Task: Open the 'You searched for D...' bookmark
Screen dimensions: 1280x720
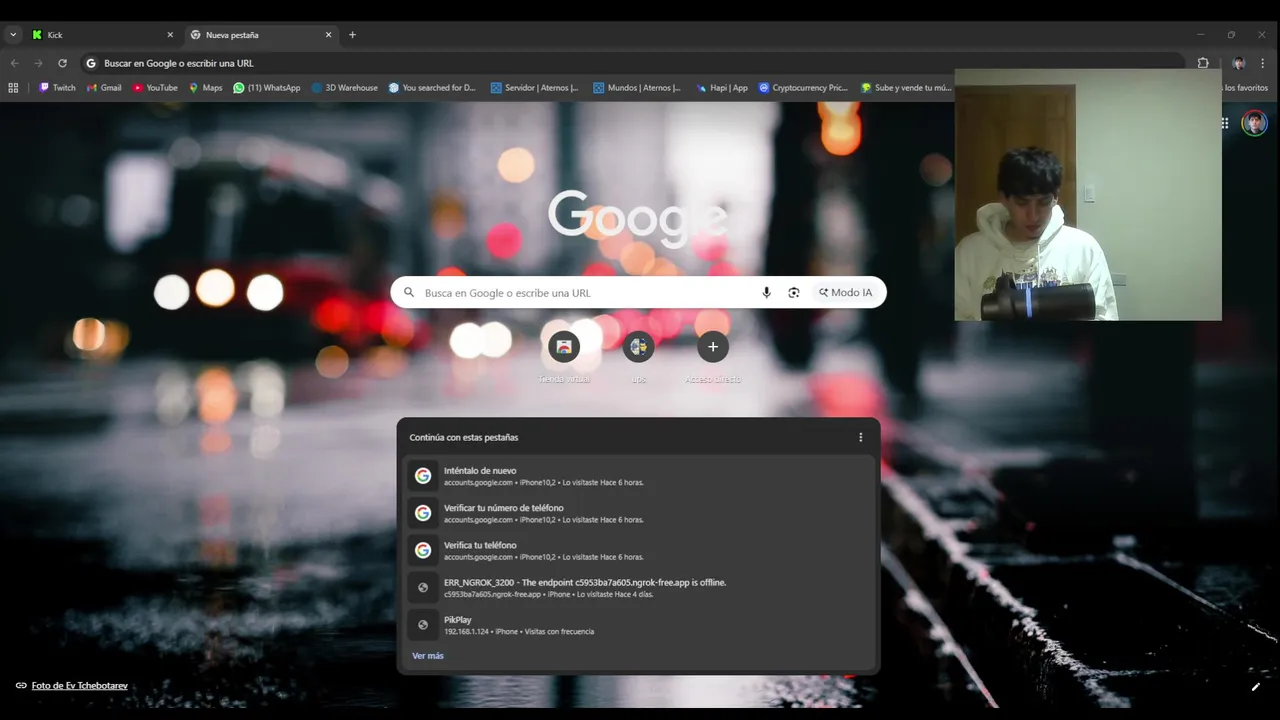Action: point(432,88)
